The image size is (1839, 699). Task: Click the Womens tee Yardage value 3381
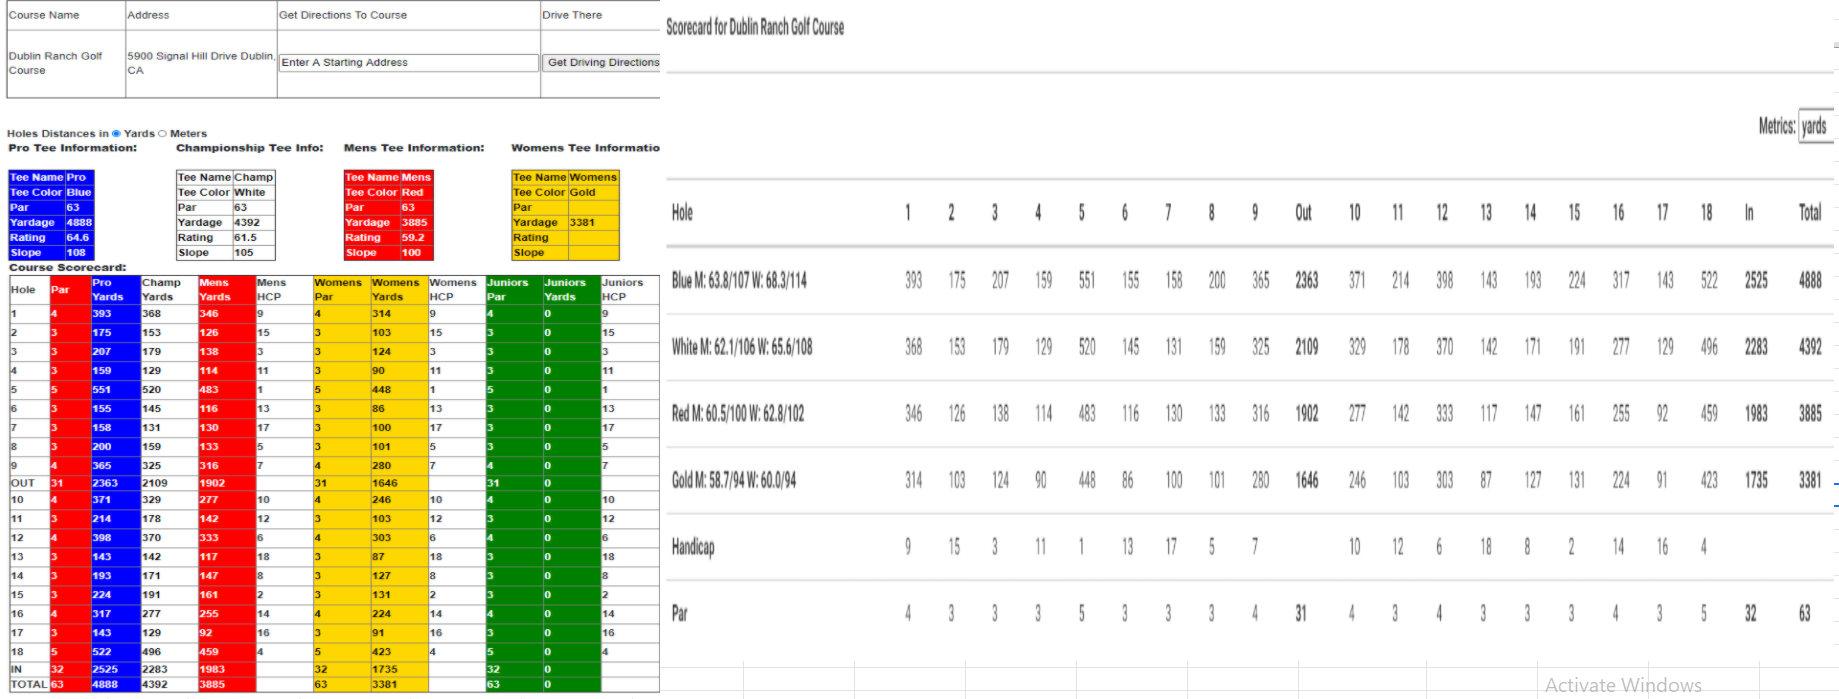pos(593,223)
